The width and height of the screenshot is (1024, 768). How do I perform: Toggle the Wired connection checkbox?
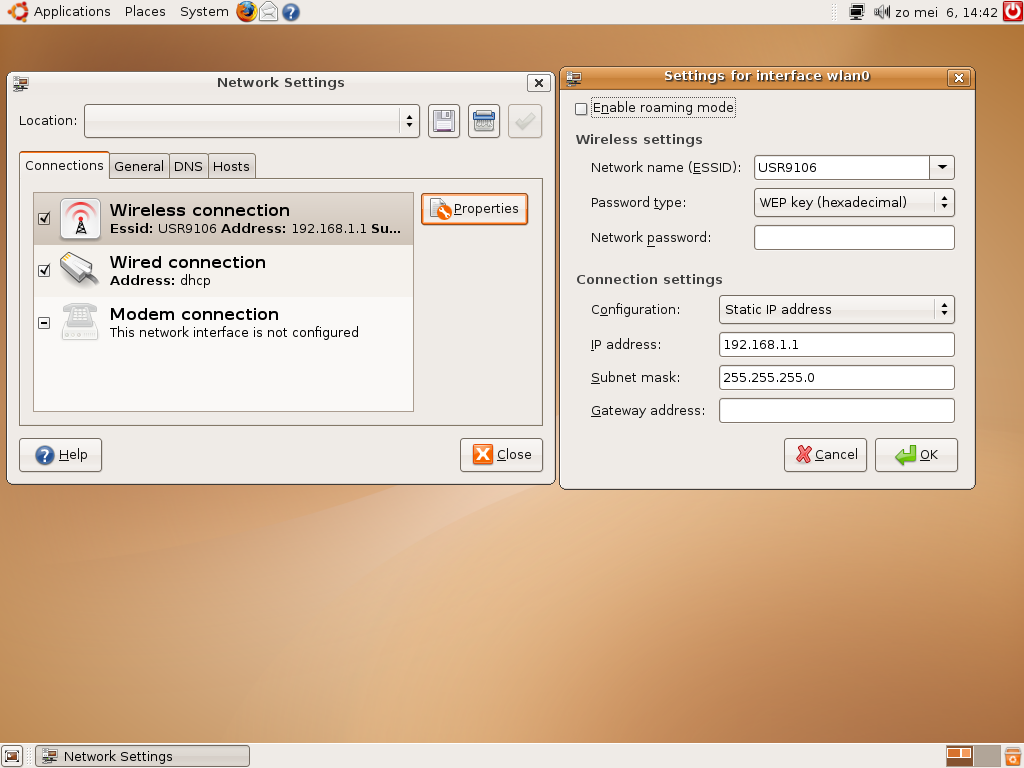click(x=44, y=270)
